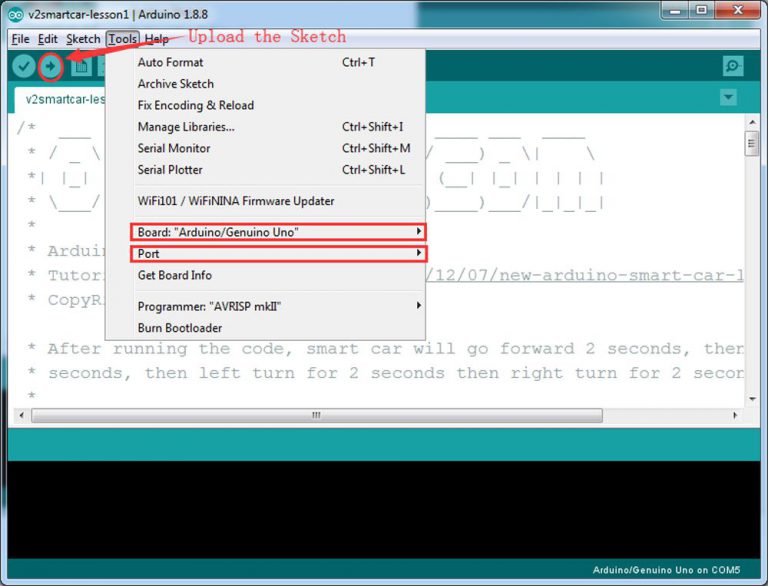Open the File menu
This screenshot has height=586, width=768.
pos(21,39)
